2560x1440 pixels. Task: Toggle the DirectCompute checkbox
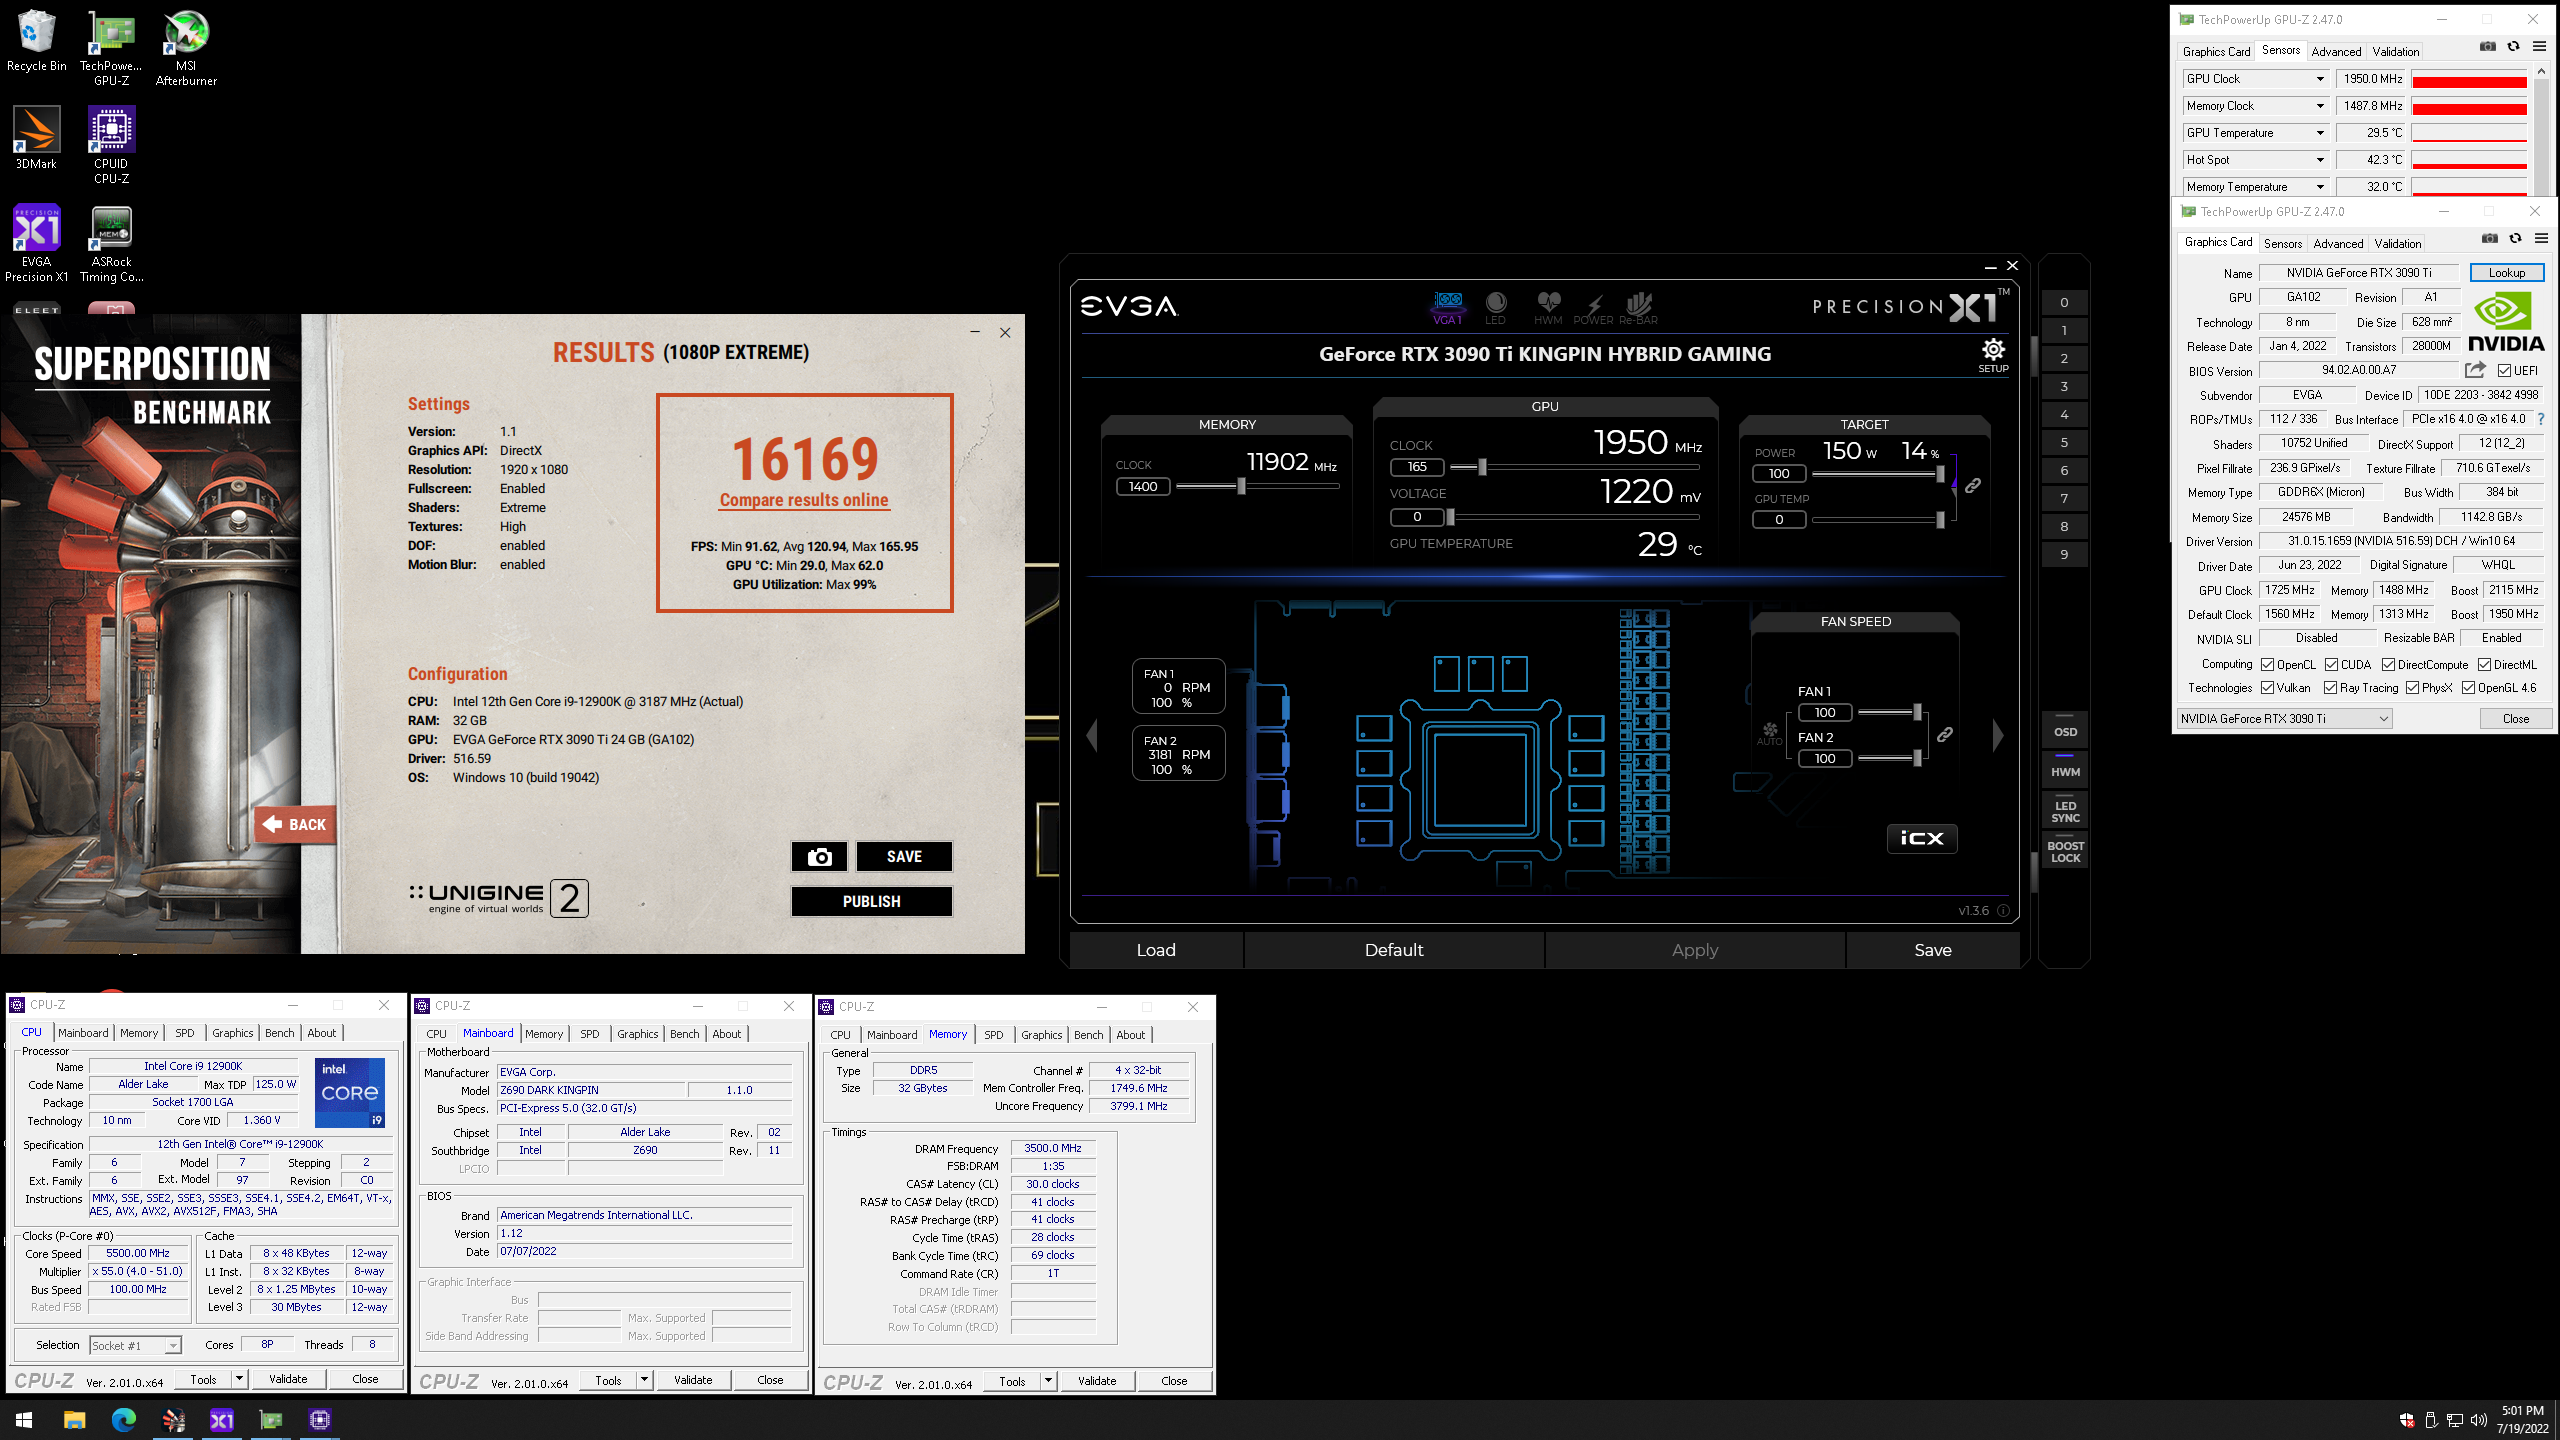pyautogui.click(x=2388, y=665)
